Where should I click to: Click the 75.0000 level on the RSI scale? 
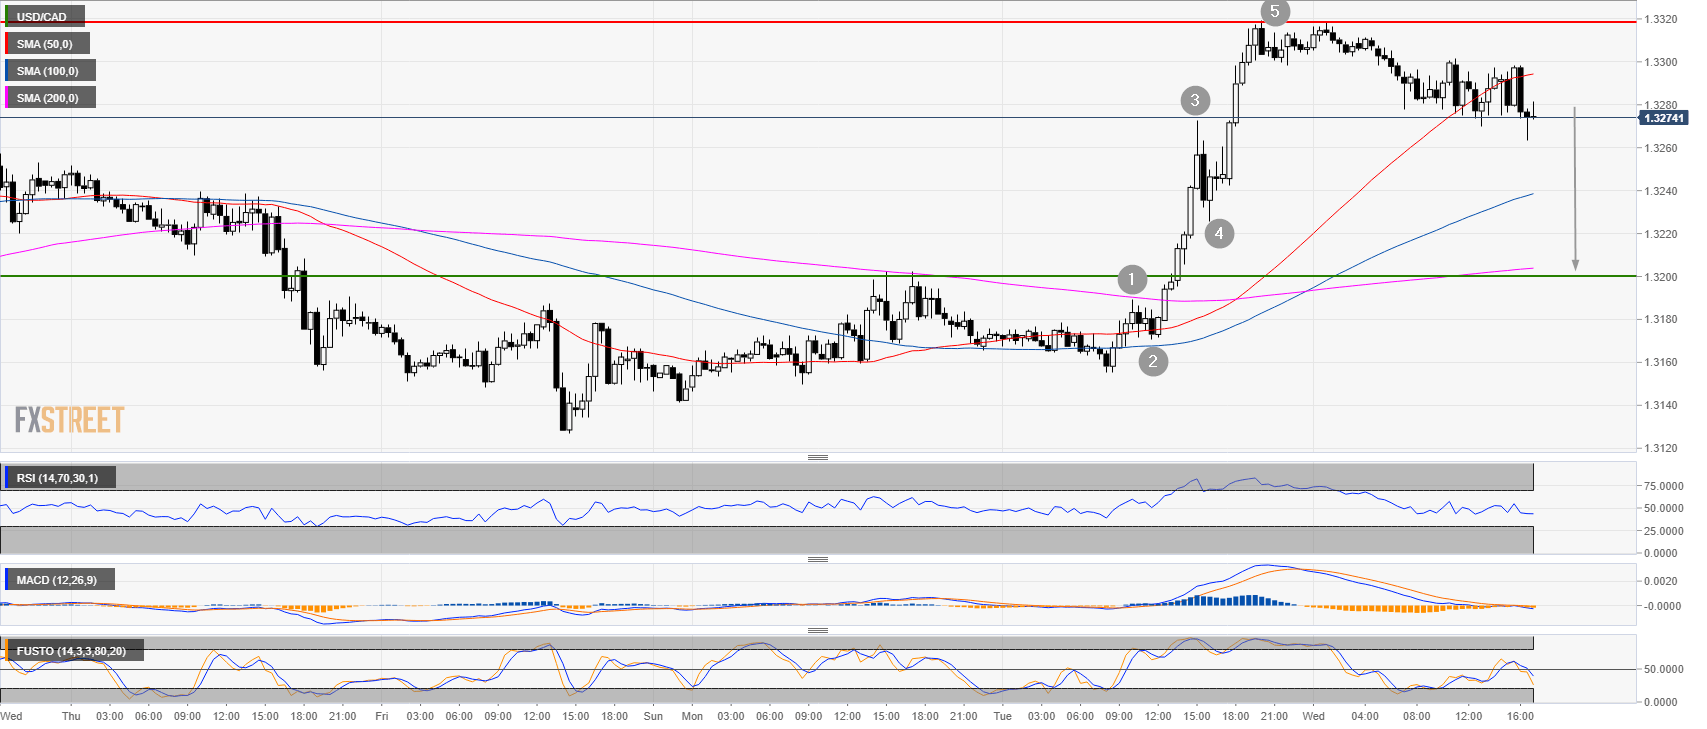[x=1663, y=486]
